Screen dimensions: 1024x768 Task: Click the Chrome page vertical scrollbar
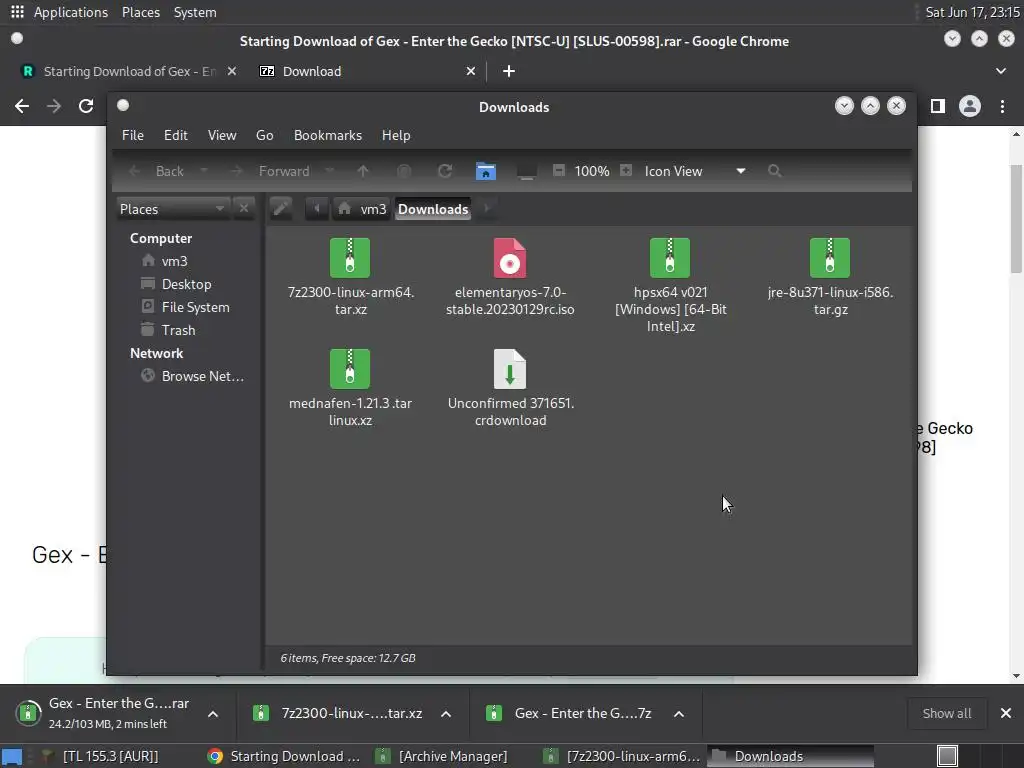coord(1016,219)
